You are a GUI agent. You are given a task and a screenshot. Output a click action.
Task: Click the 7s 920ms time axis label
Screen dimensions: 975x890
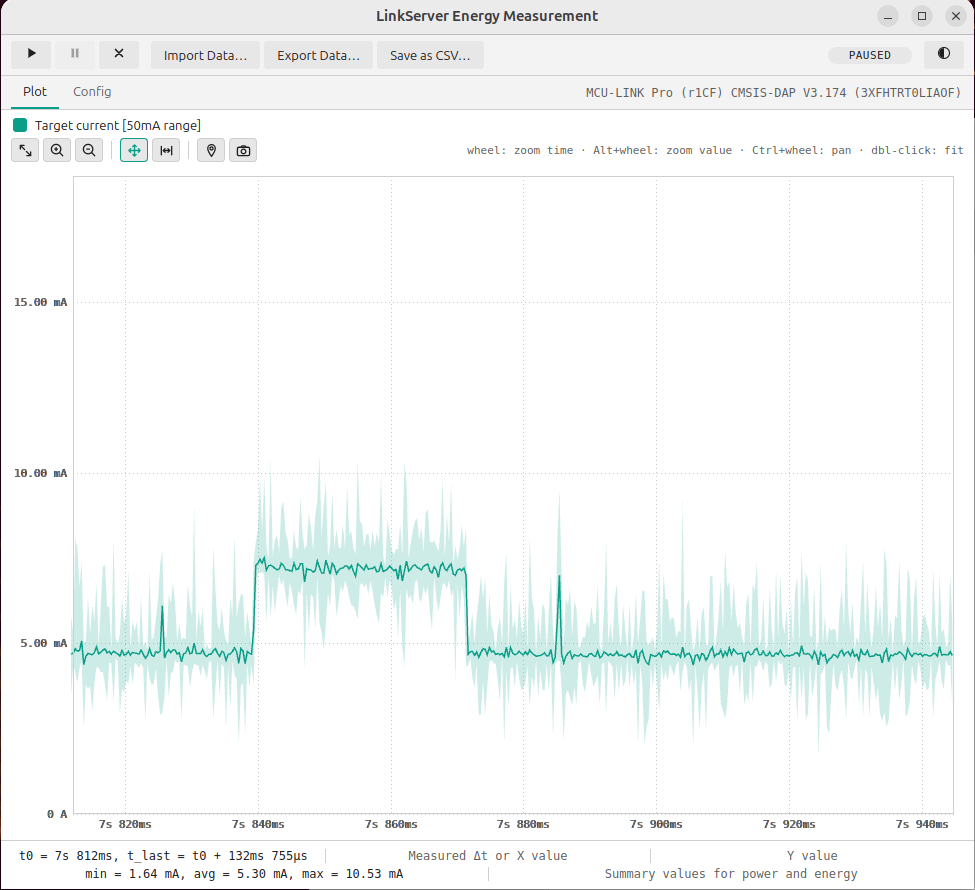(x=789, y=824)
